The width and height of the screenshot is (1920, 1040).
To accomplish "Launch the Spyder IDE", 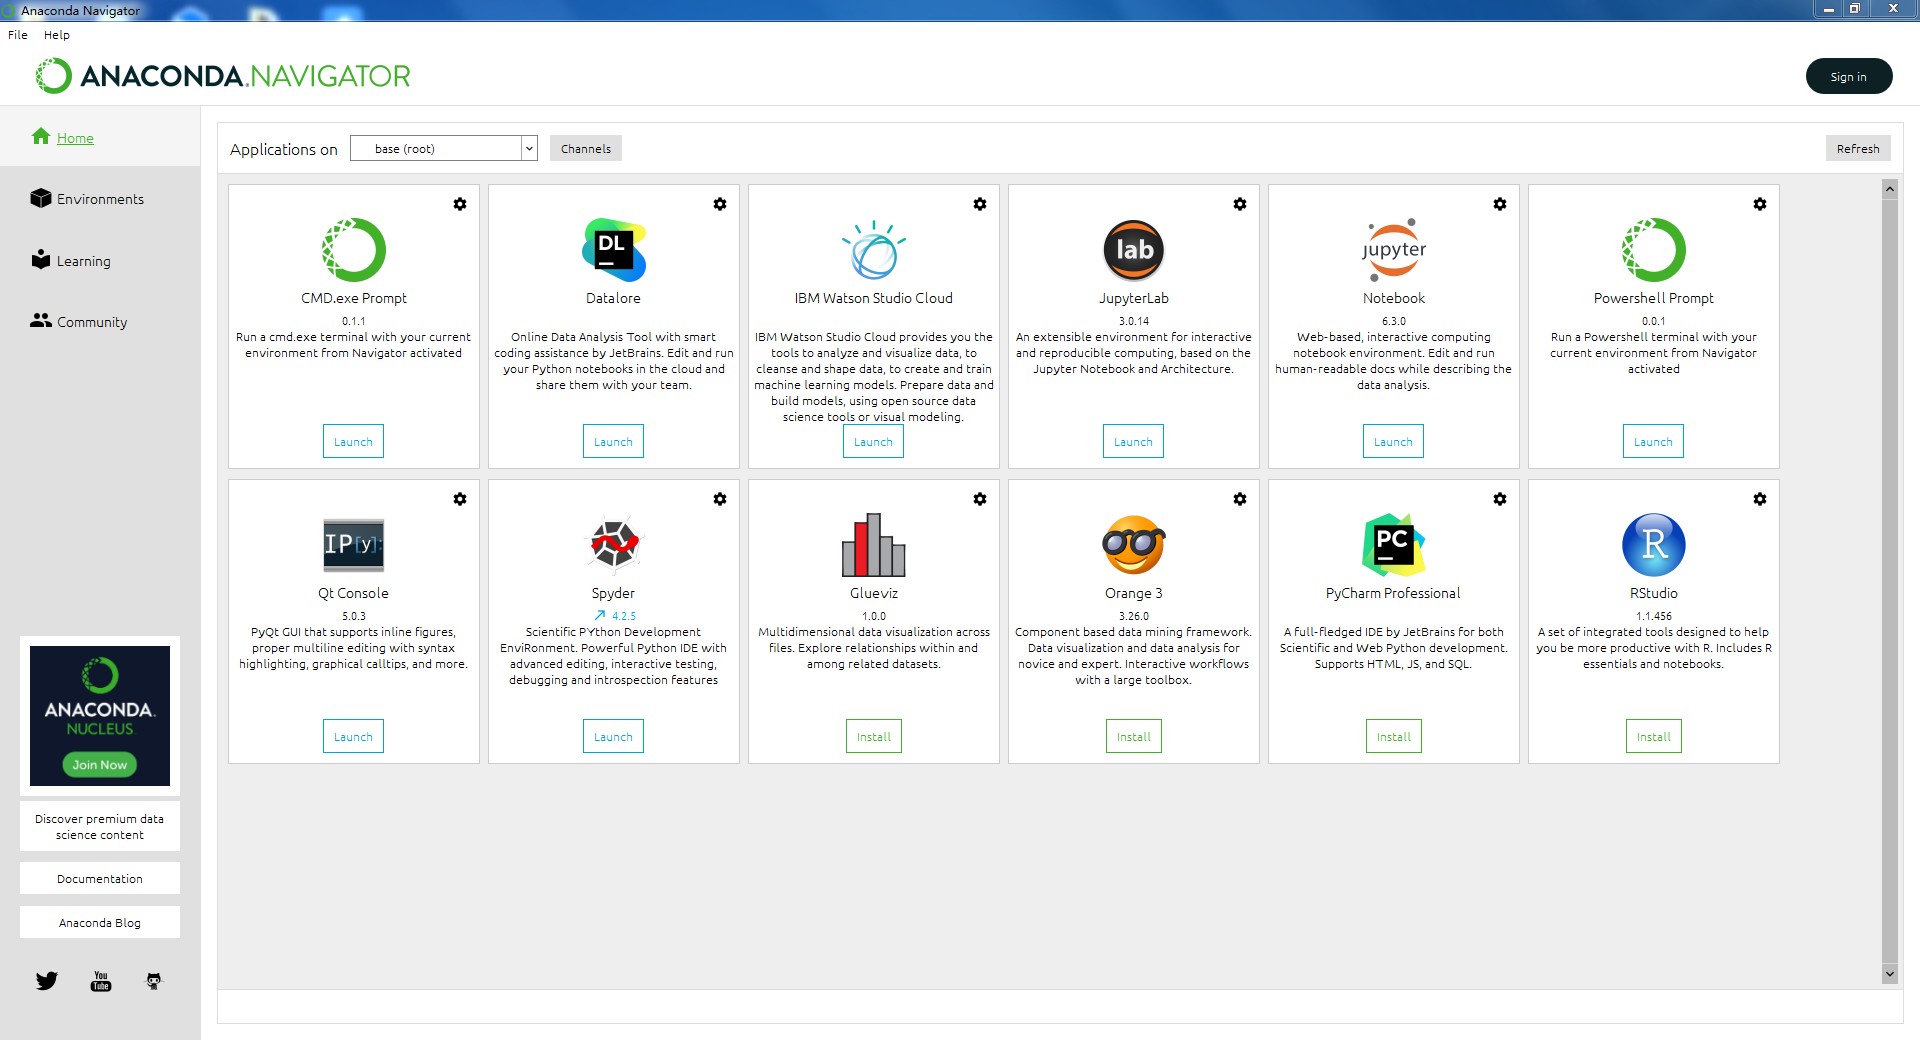I will (x=613, y=737).
